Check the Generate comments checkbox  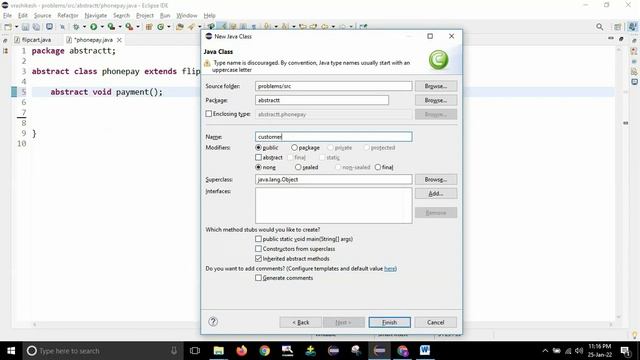coord(258,278)
